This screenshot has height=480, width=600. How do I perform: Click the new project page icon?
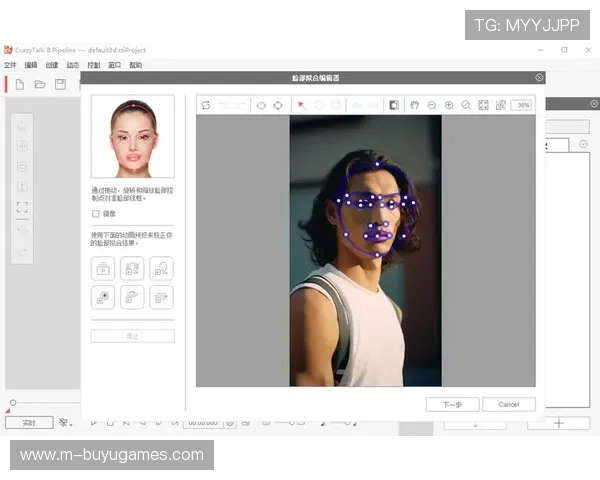[x=19, y=84]
